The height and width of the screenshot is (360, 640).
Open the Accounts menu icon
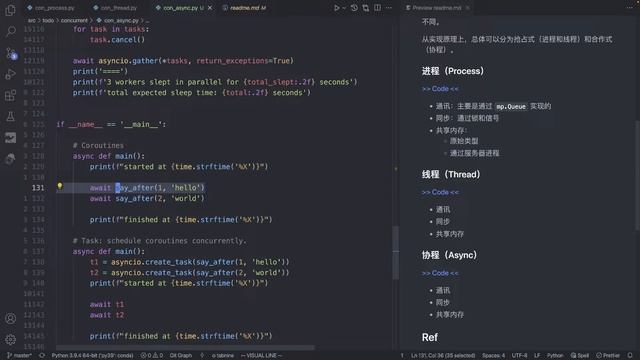(x=10, y=318)
